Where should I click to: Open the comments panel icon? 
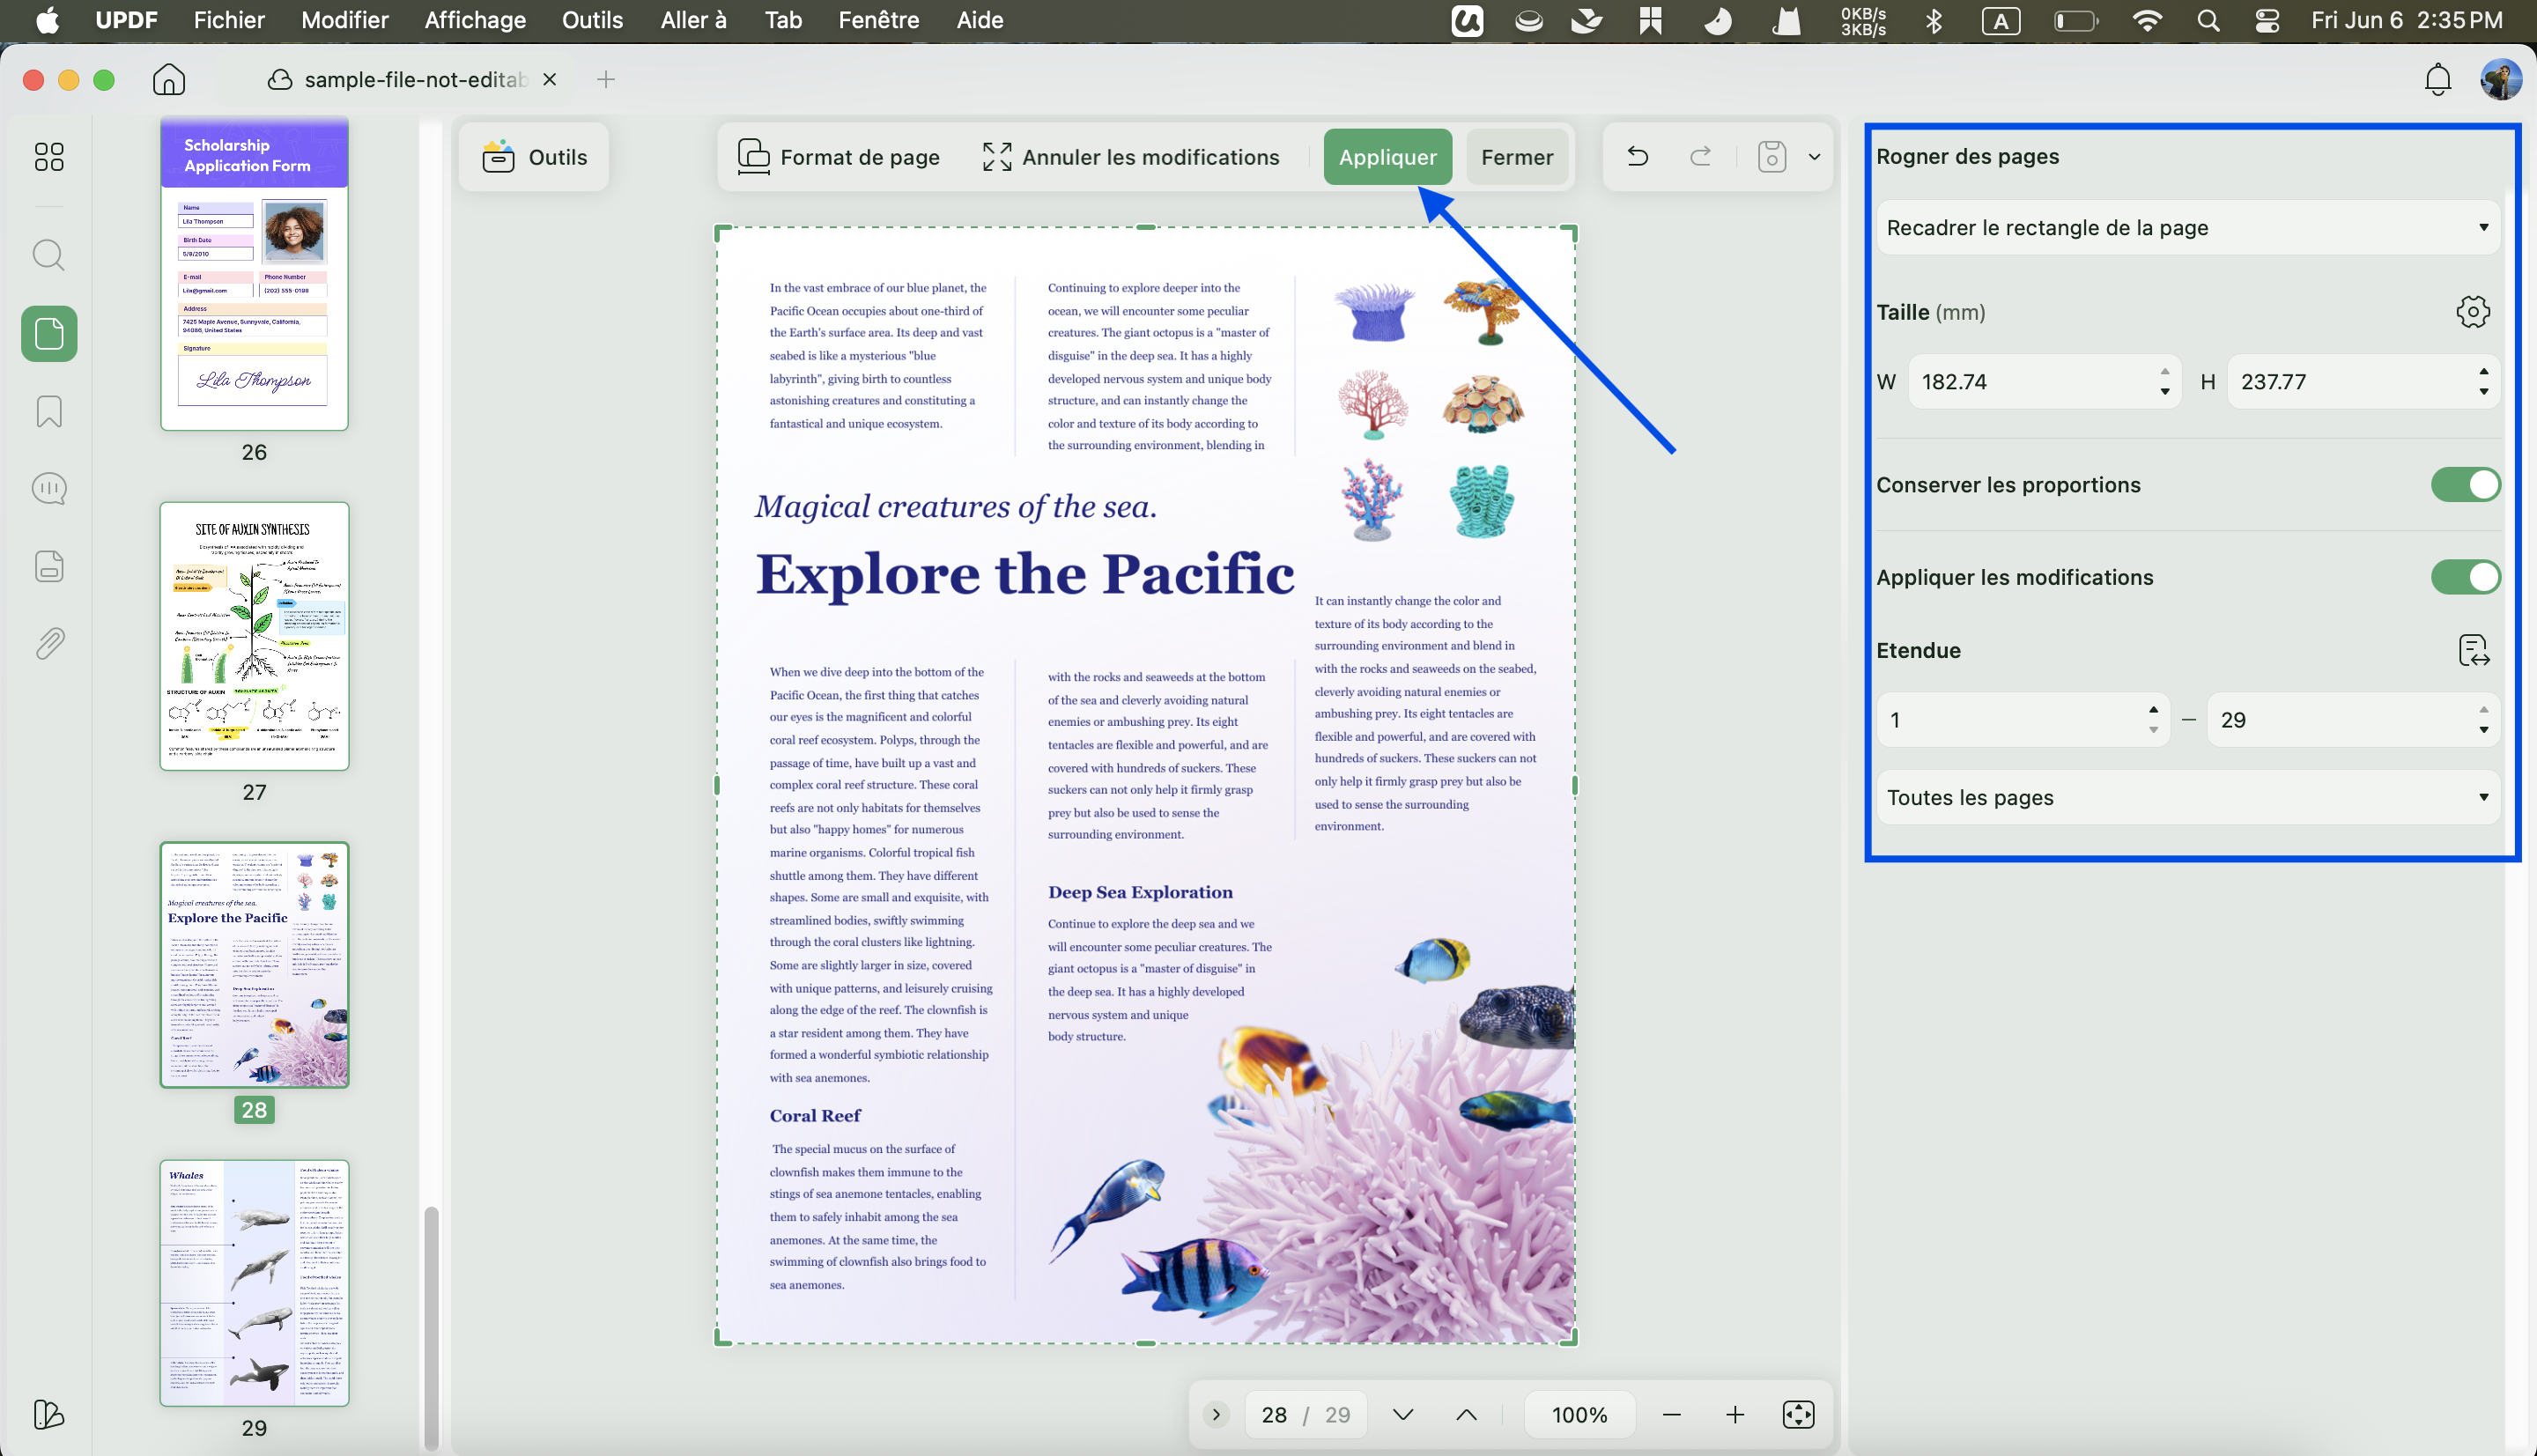49,489
